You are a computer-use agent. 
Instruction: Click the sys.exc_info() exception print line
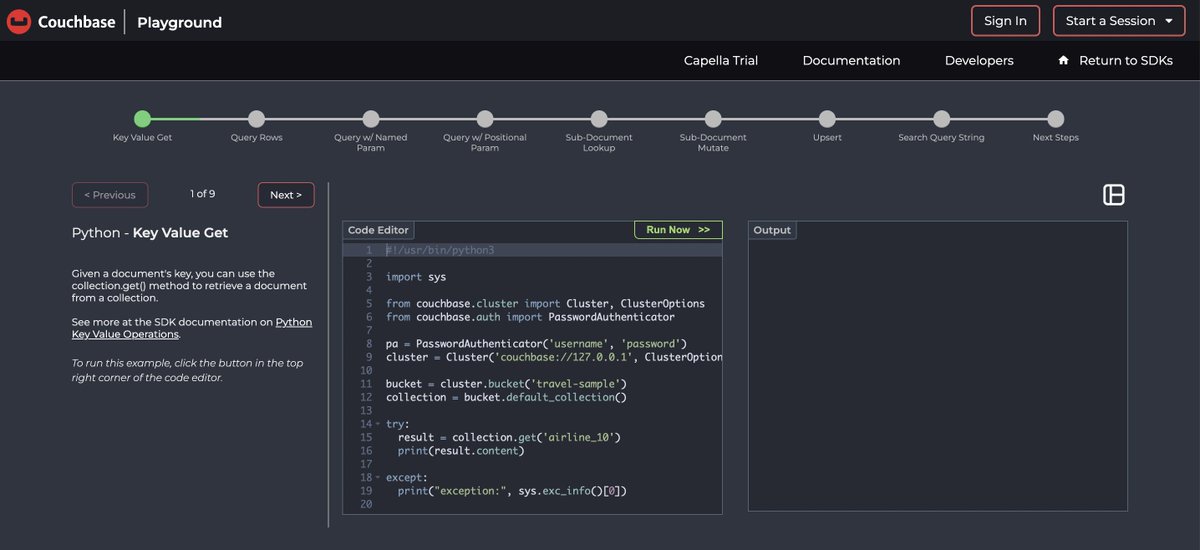[x=512, y=491]
